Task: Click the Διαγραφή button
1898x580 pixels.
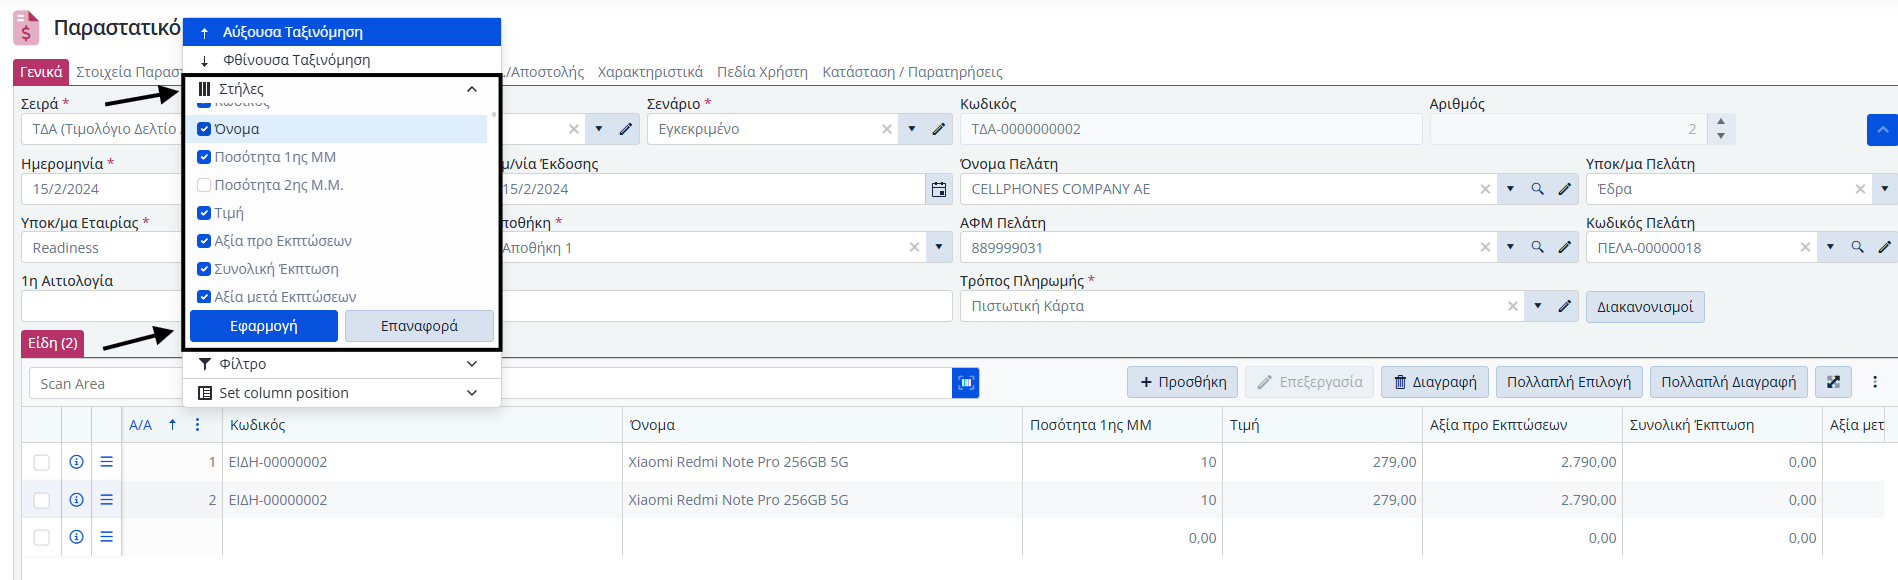Action: pos(1435,382)
